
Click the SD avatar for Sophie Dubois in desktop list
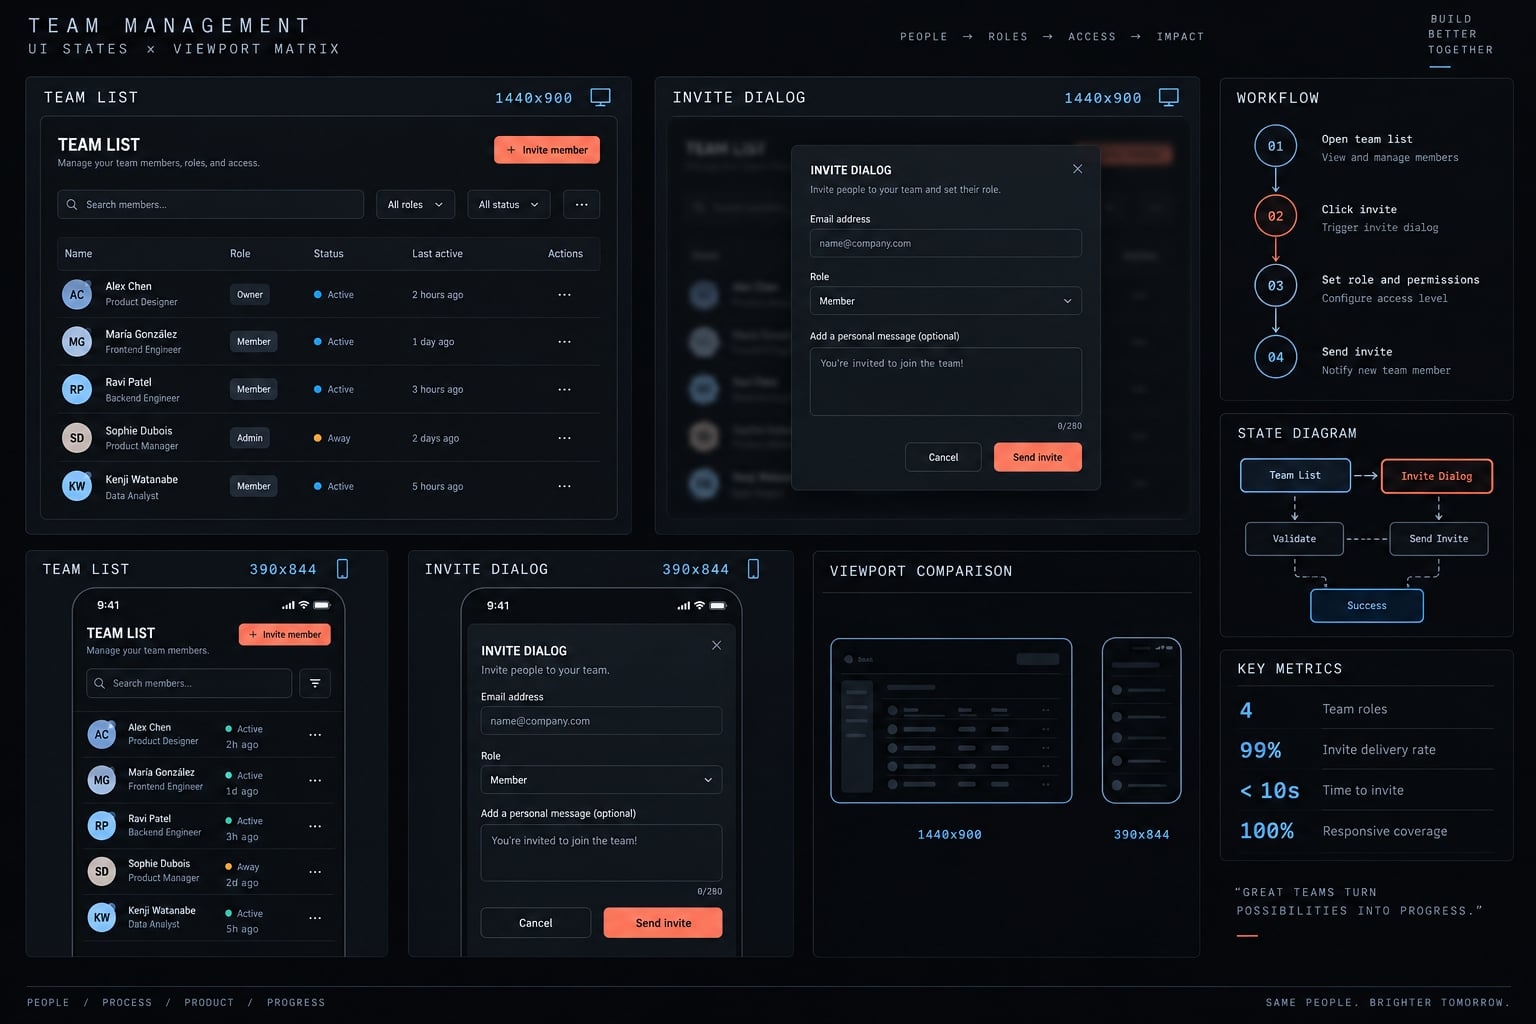(x=77, y=438)
